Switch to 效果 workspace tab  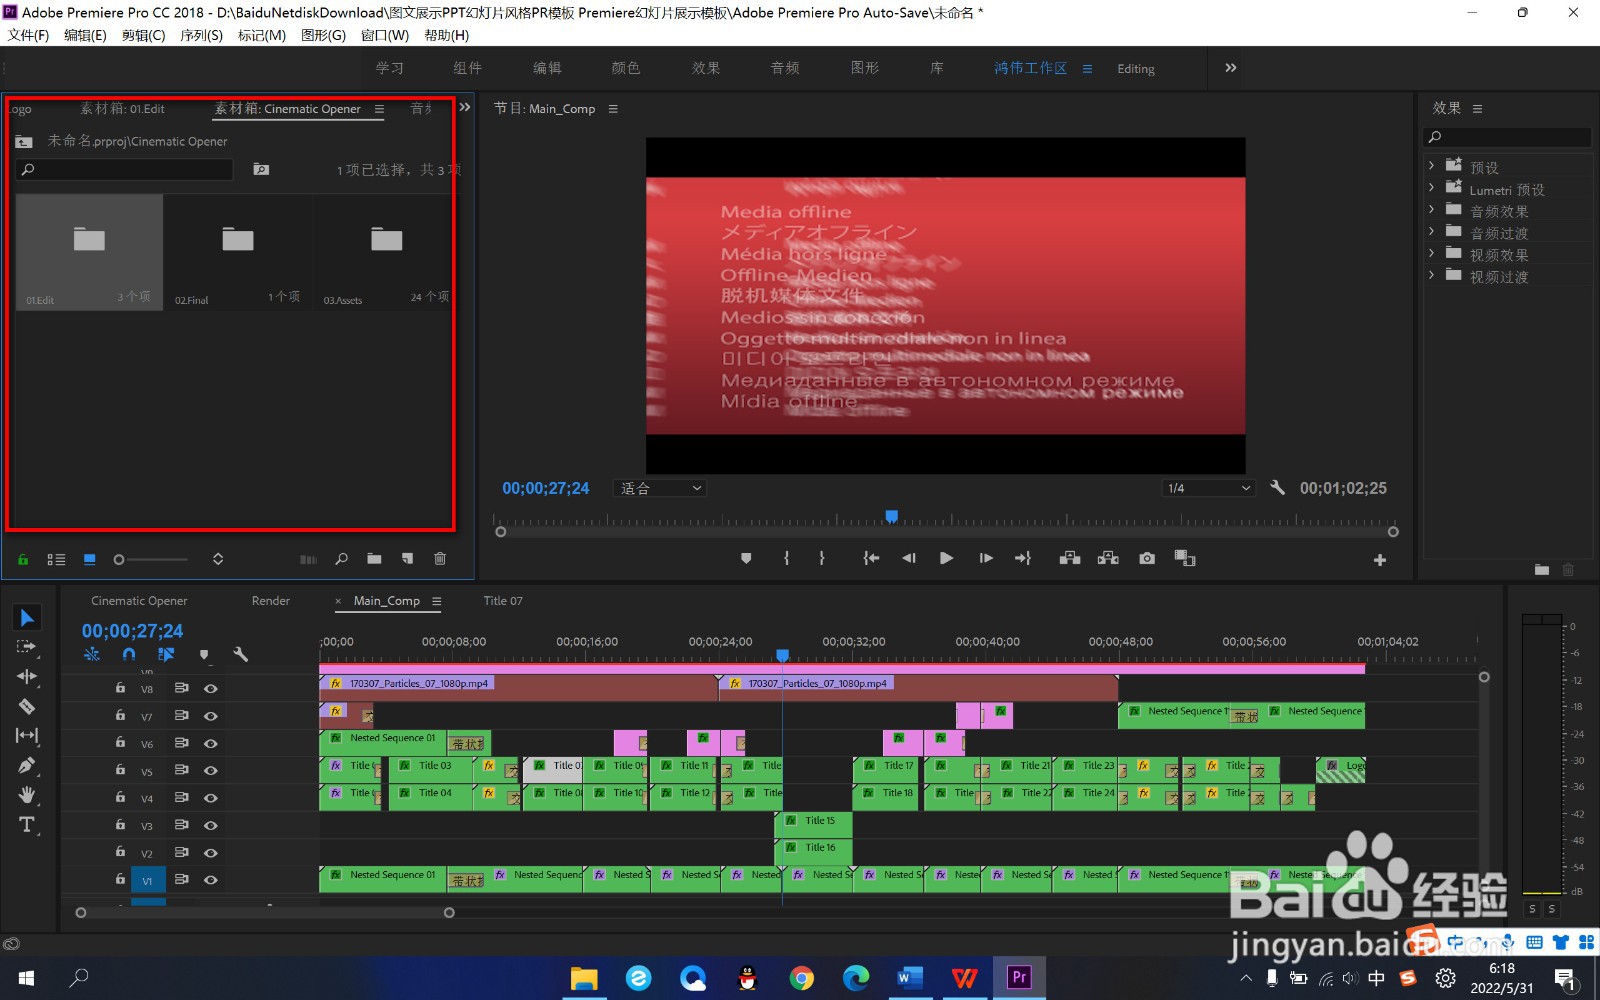706,68
